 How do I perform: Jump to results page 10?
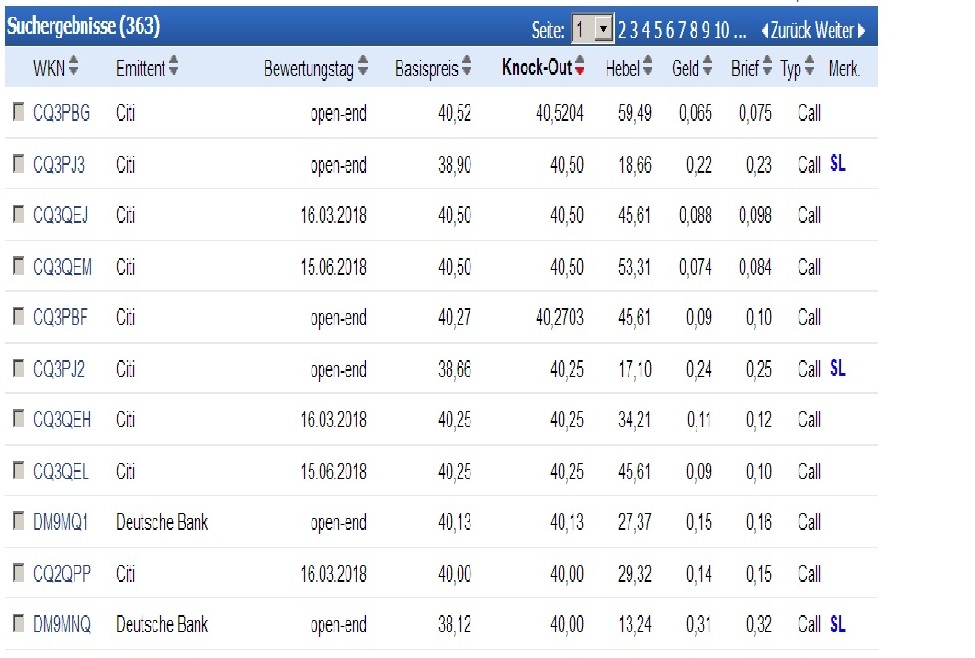coord(721,30)
